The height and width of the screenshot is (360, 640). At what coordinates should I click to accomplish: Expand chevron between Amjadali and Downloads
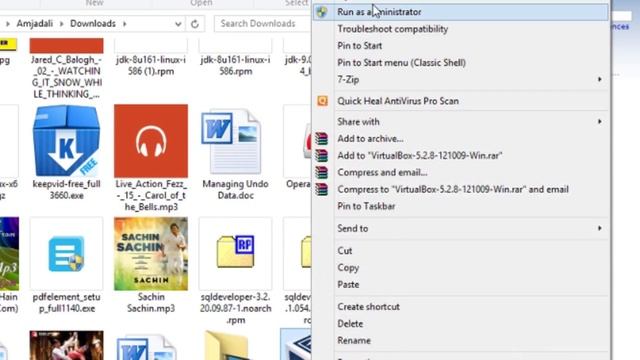tap(62, 24)
